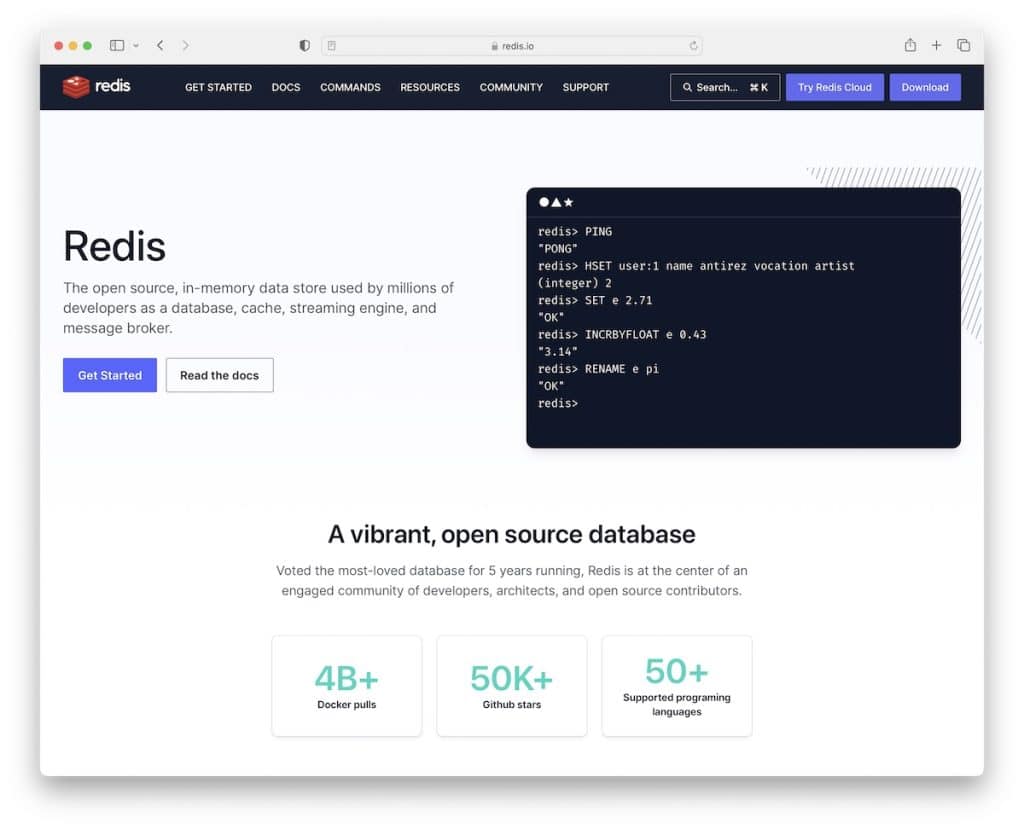Click the Redis logo in navbar
This screenshot has height=829, width=1024.
click(x=97, y=86)
